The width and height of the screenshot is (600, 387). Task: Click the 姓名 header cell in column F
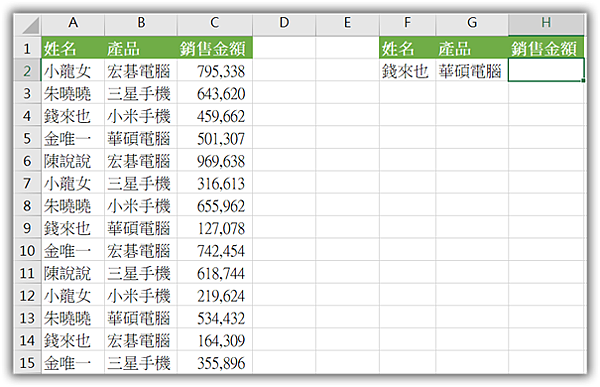[407, 48]
